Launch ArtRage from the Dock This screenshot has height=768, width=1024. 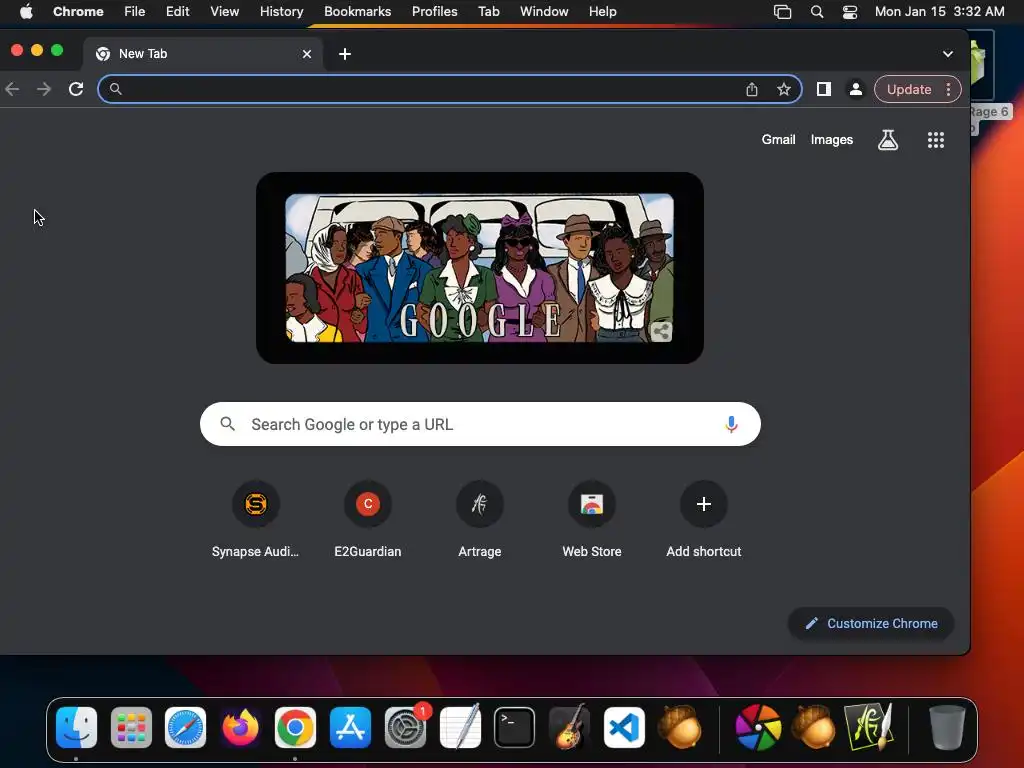click(x=868, y=728)
